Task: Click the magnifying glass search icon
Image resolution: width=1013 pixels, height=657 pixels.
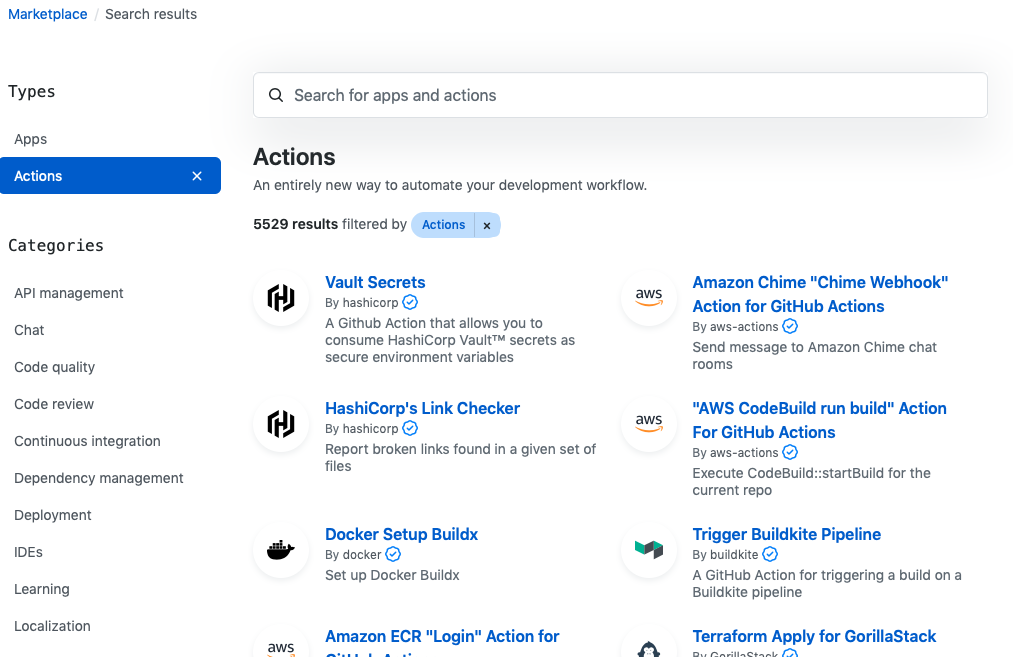Action: point(276,96)
